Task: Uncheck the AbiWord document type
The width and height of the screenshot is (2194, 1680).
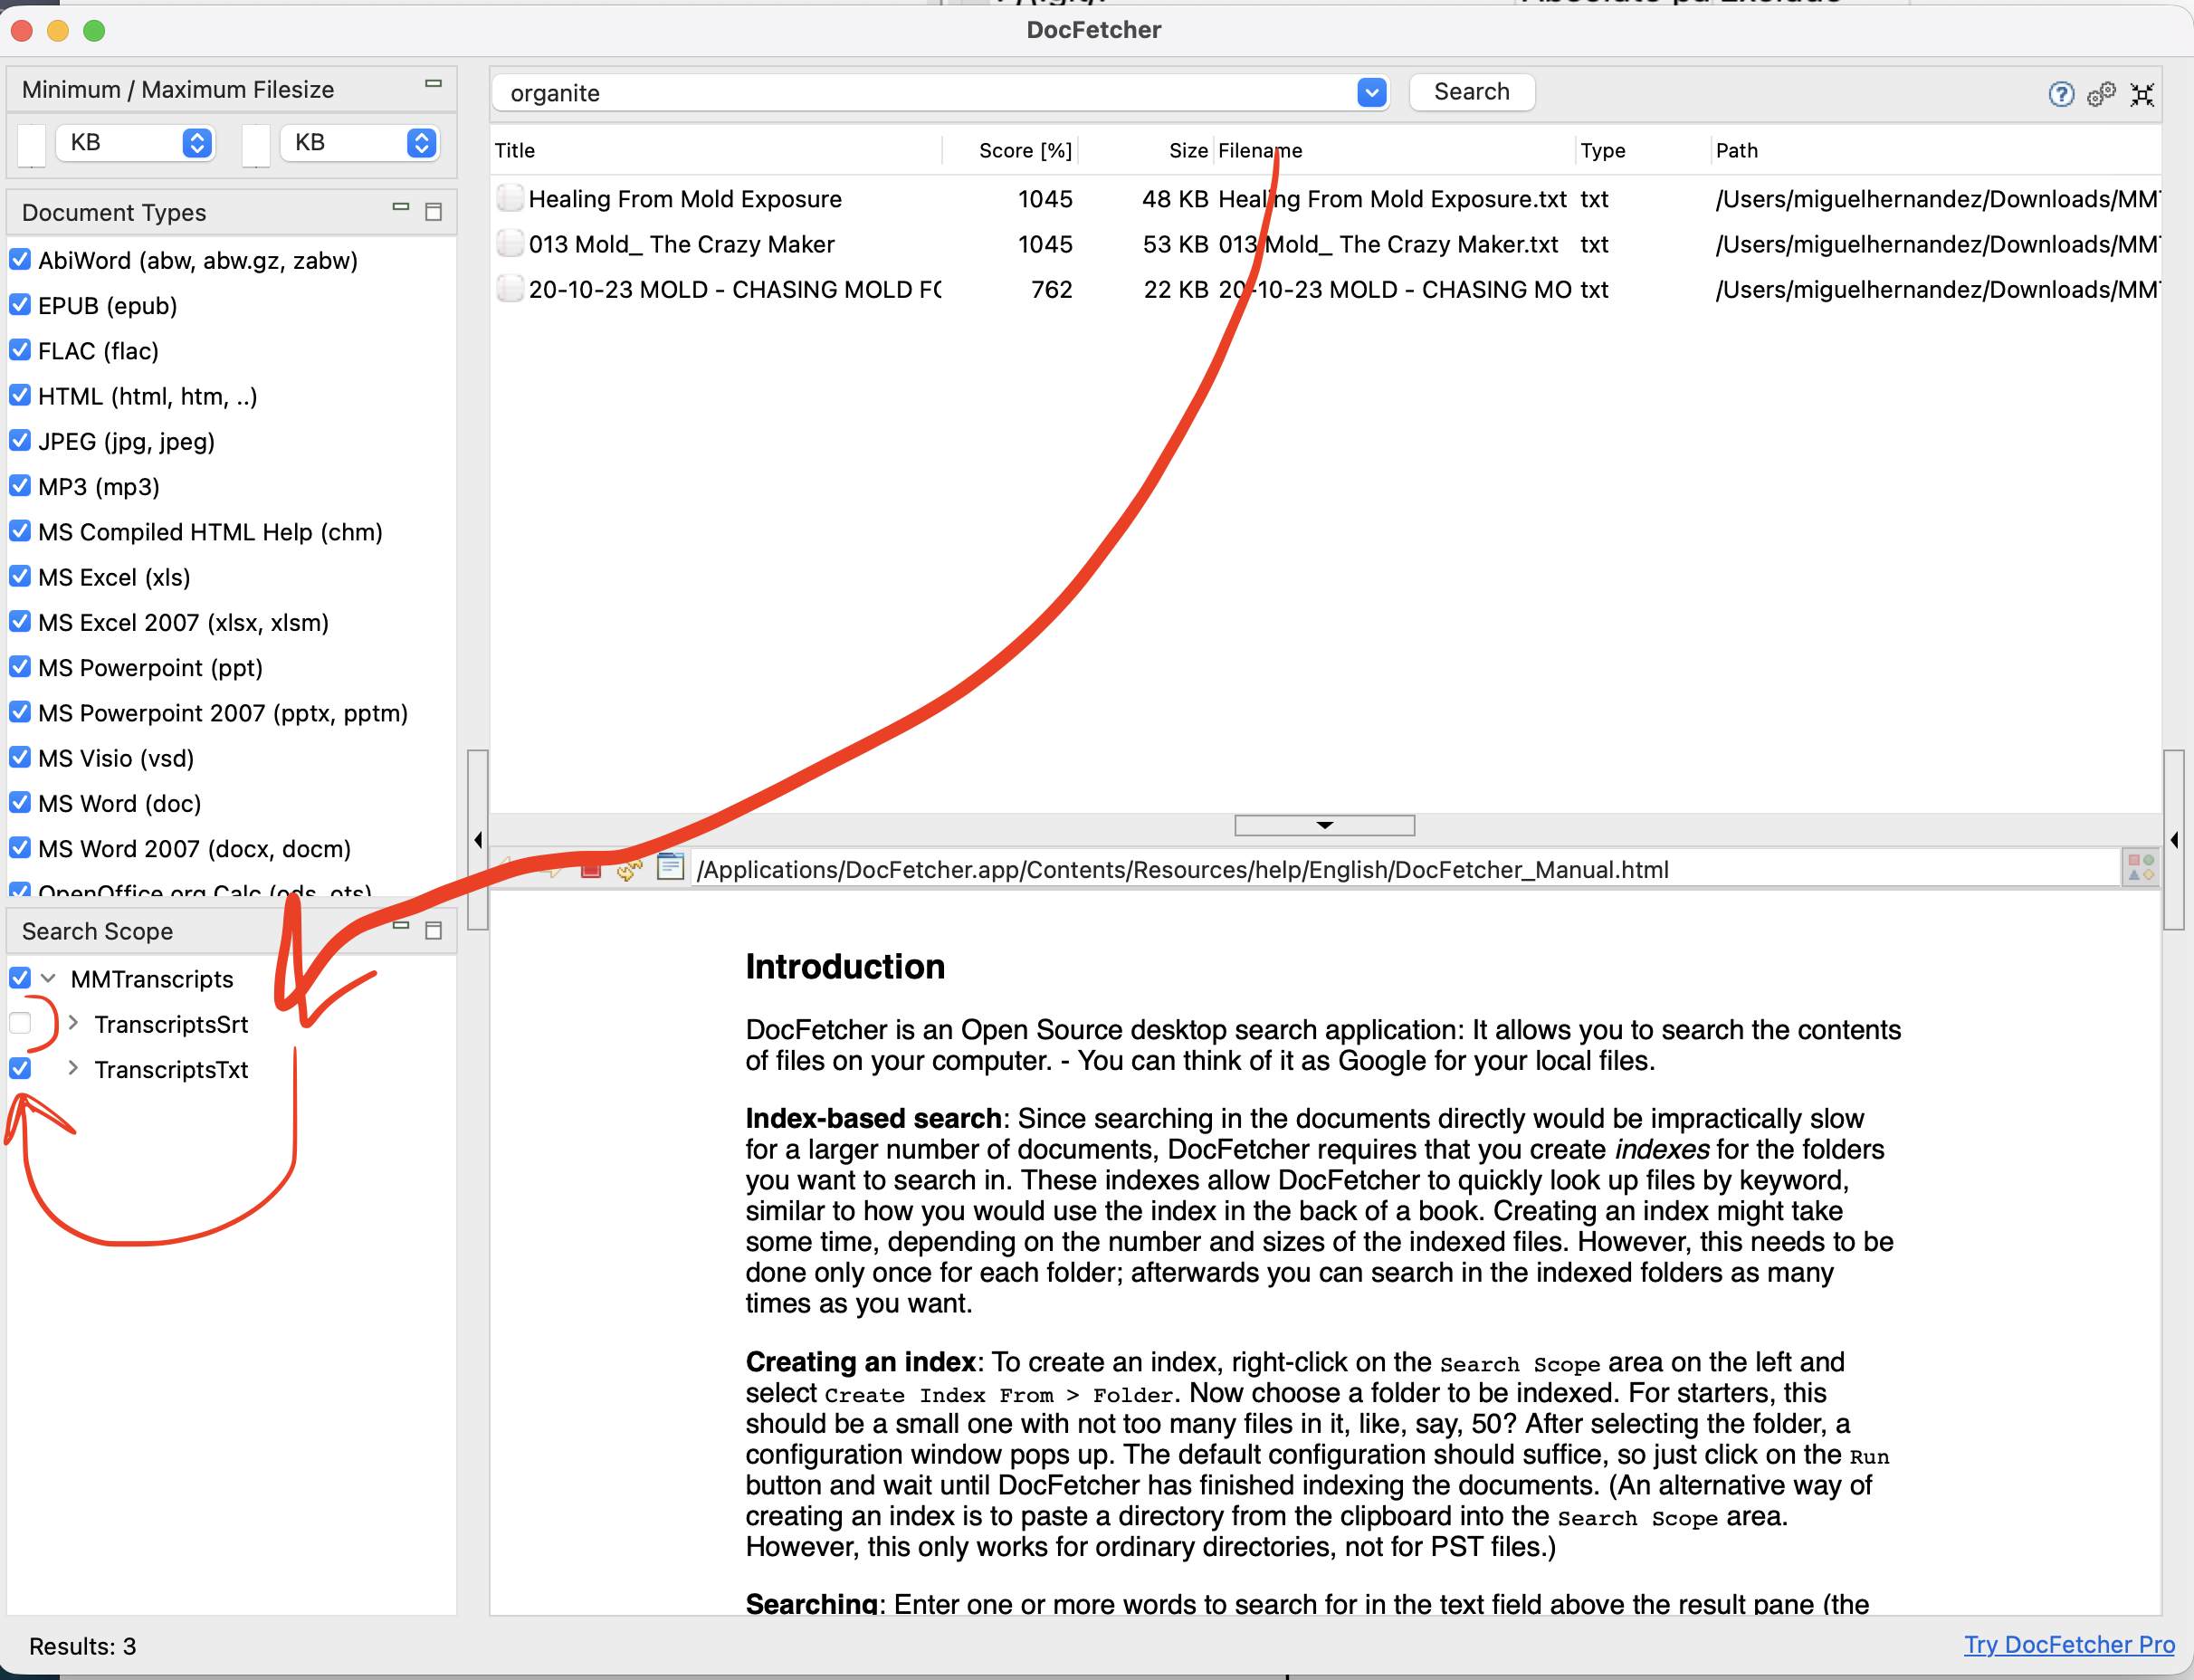Action: tap(20, 260)
